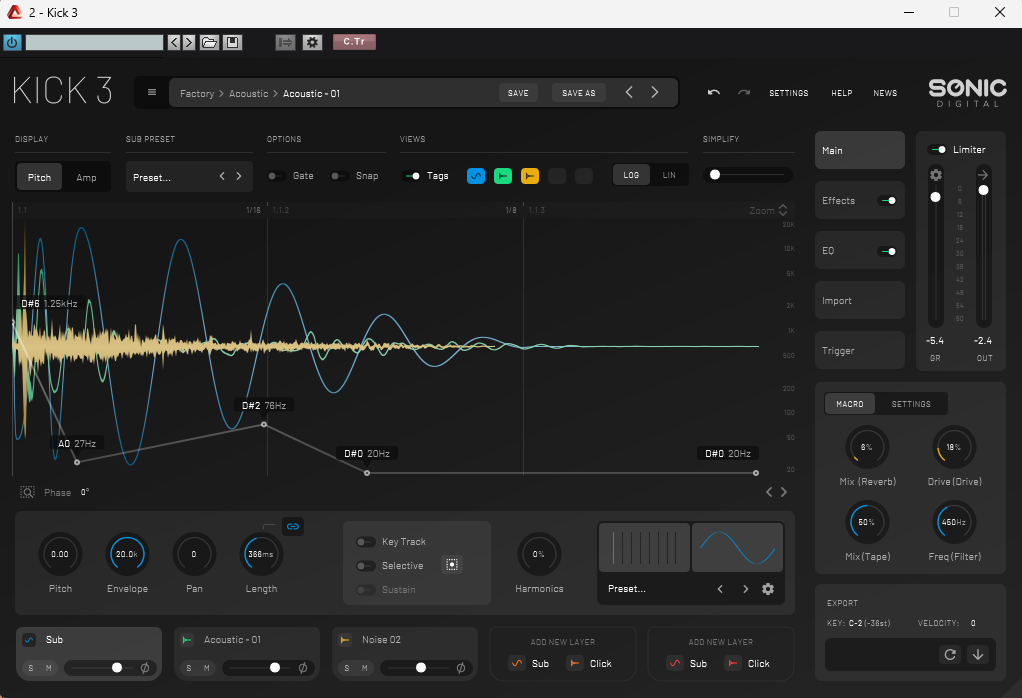Open the waveform preset gear icon
Viewport: 1022px width, 698px height.
(768, 589)
